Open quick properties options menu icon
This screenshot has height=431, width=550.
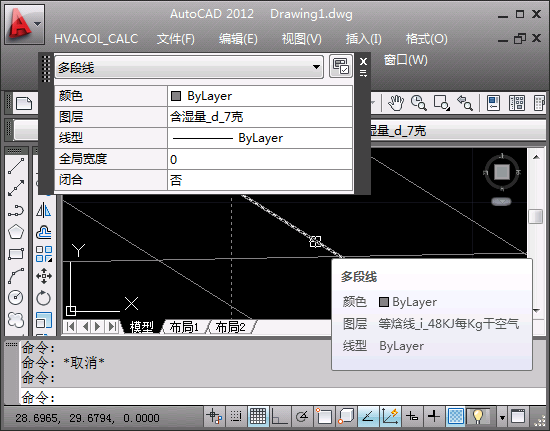click(363, 73)
